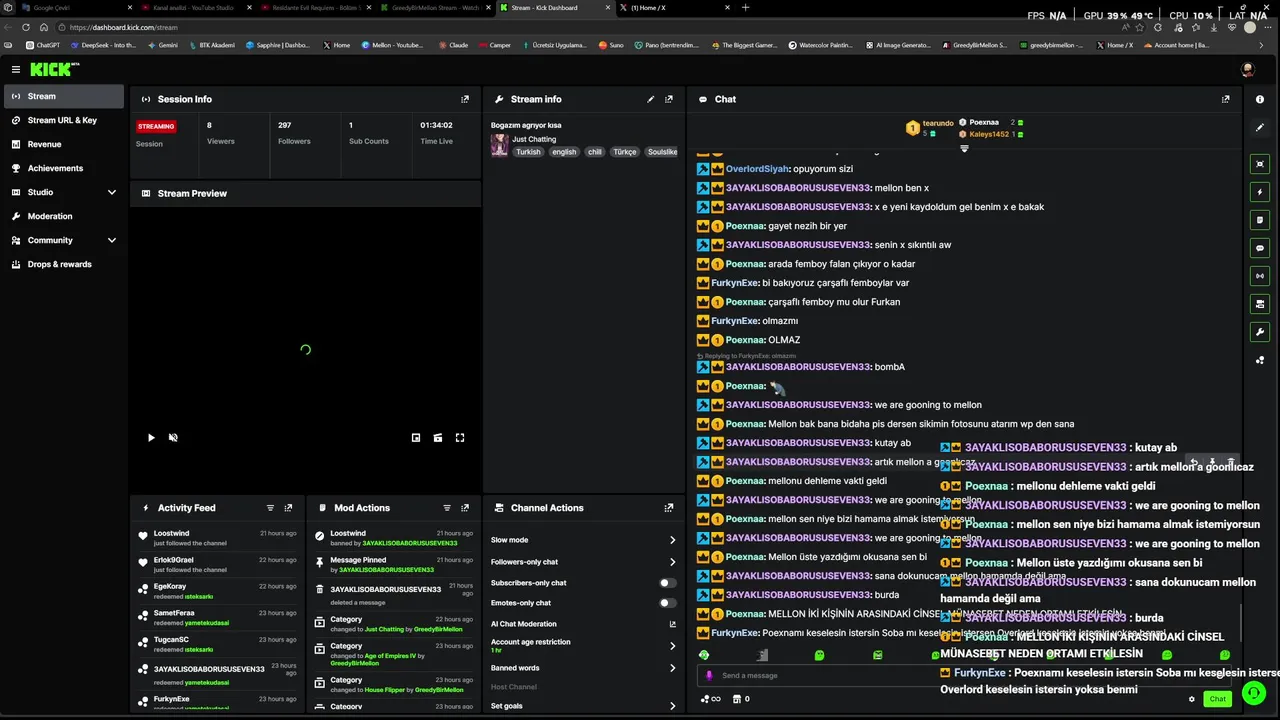Pop out the Chat panel
Screen dimensions: 1280x720
pyautogui.click(x=1226, y=99)
